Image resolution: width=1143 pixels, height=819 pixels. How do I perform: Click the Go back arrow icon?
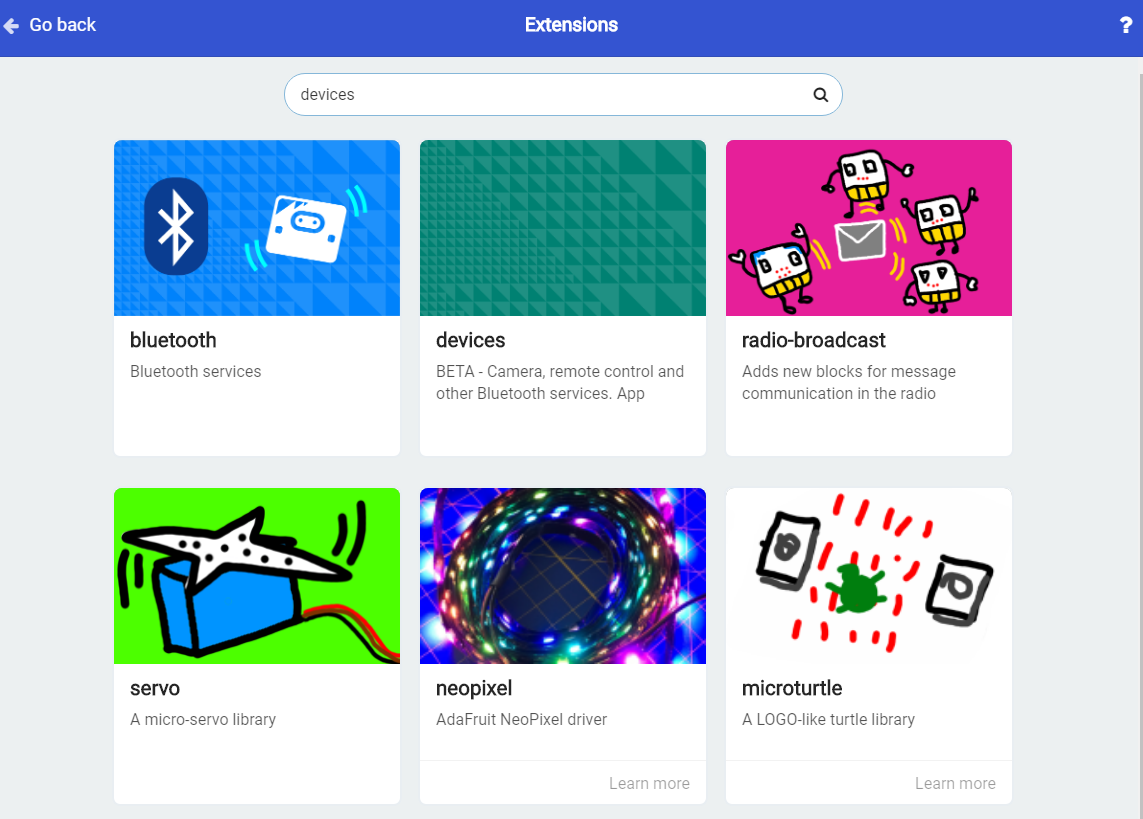coord(11,25)
